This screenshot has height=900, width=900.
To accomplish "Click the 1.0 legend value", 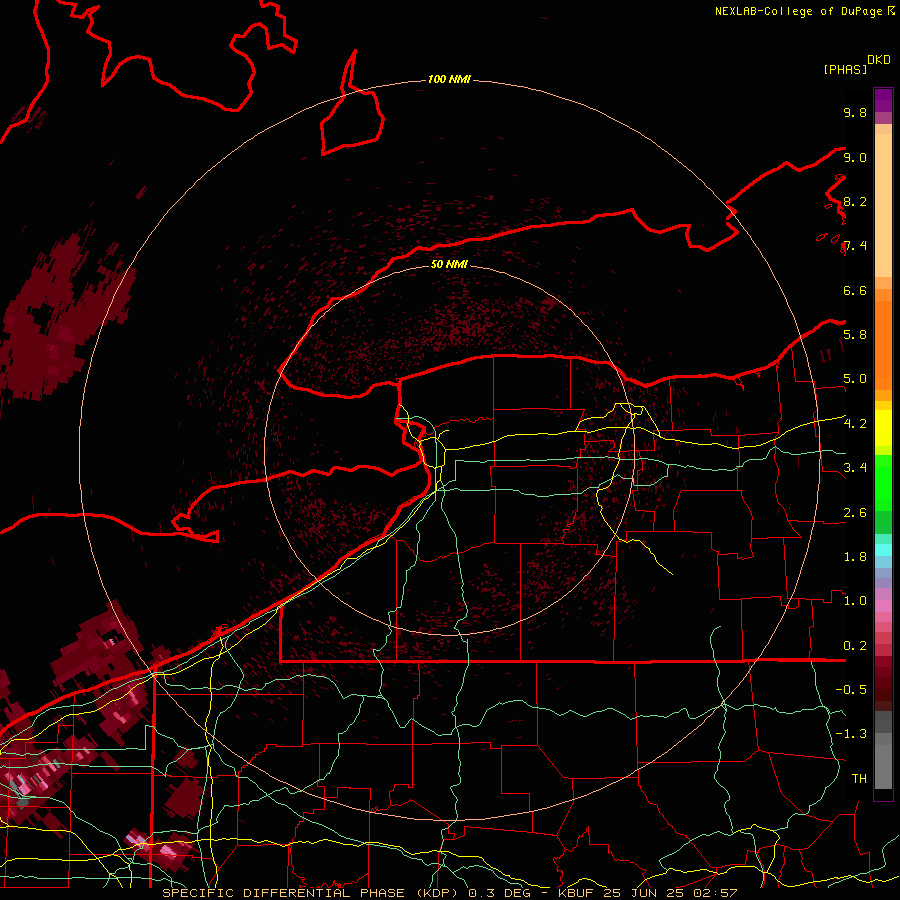I will point(855,601).
